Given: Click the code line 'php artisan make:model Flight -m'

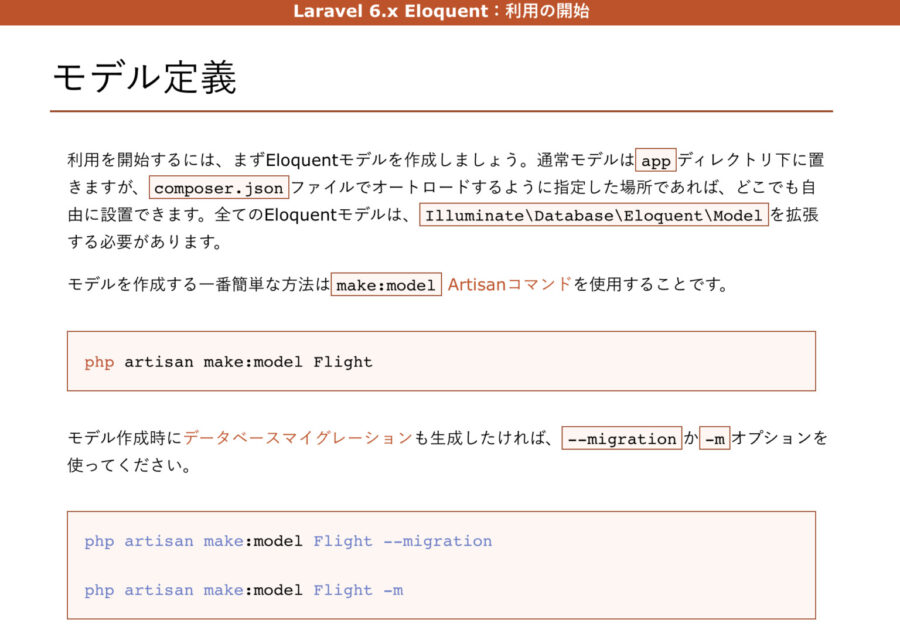Looking at the screenshot, I should [244, 590].
